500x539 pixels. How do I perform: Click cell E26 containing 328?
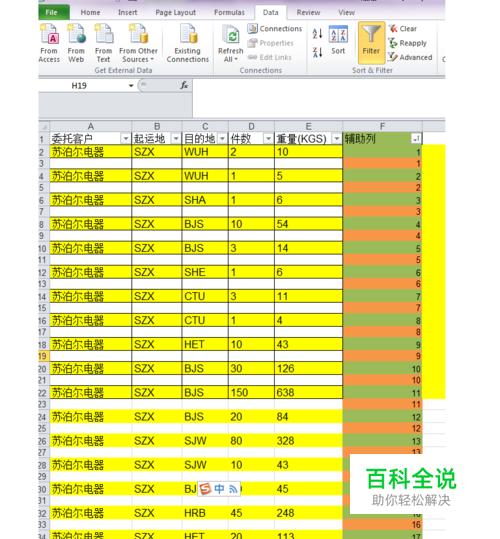[309, 441]
